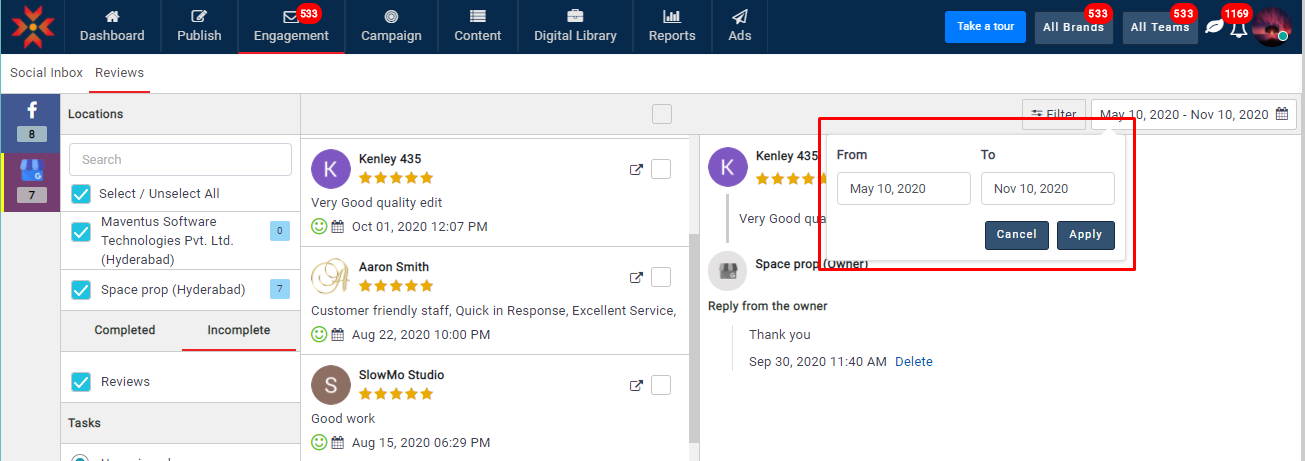Click sentiment smiley on SlowMo Studio review
This screenshot has width=1305, height=461.
(x=319, y=442)
